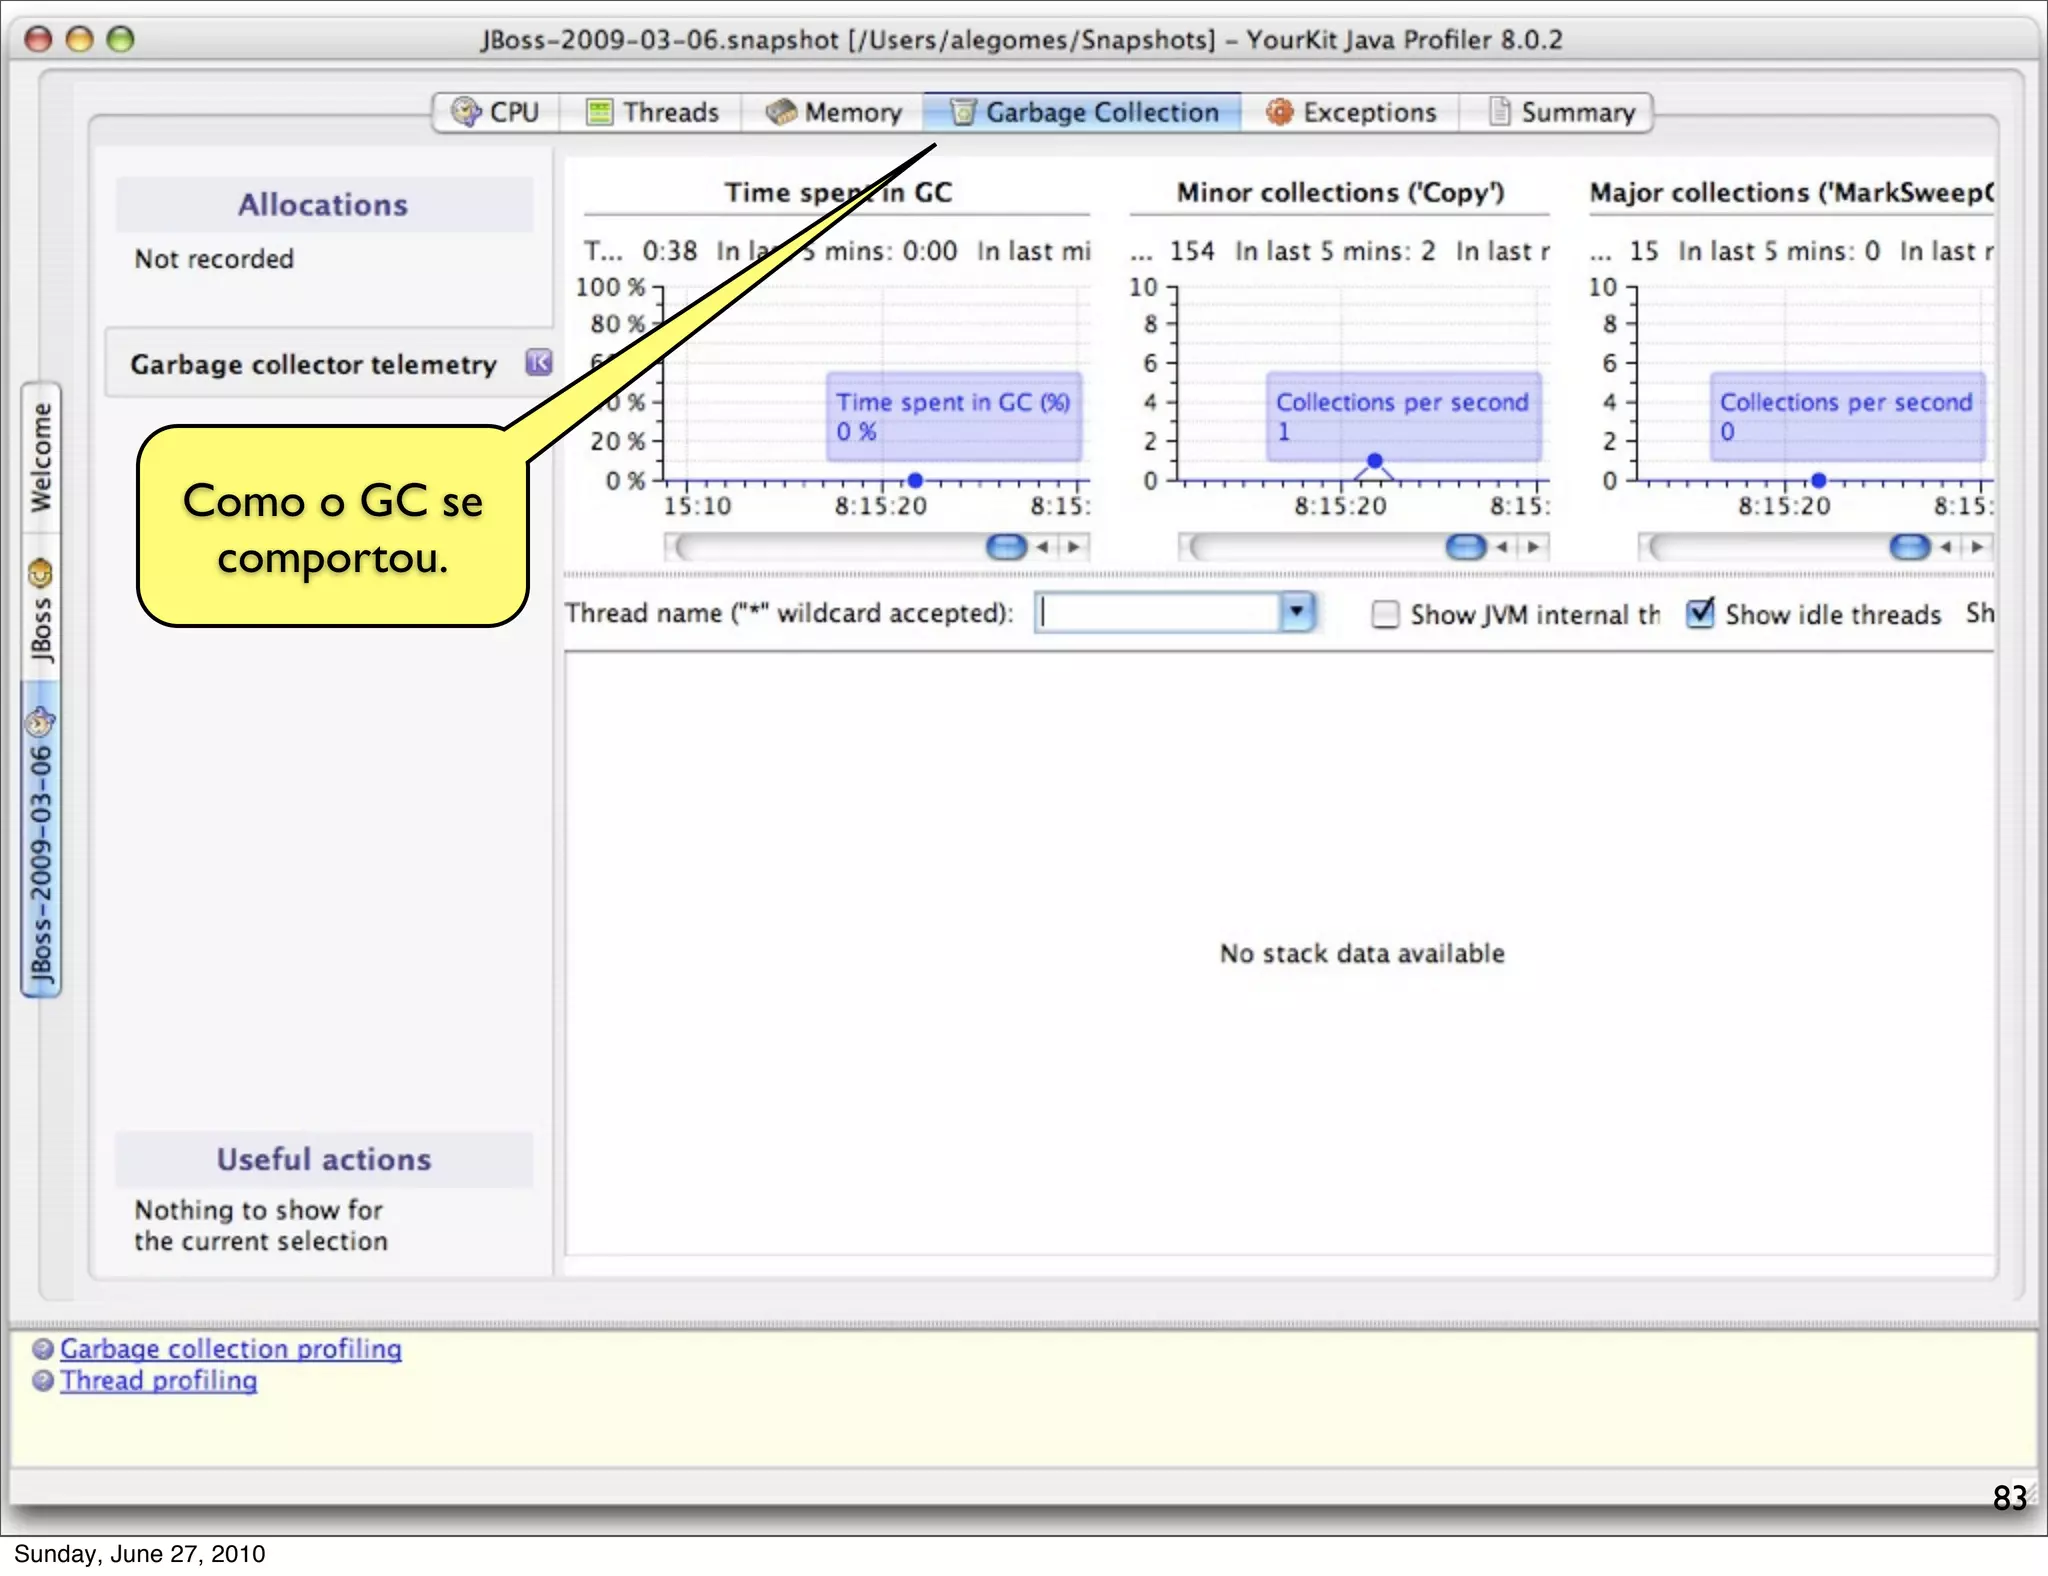Click scroll-right arrow under Time spent in GC
Screen dimensions: 2048x1576
coord(1074,547)
